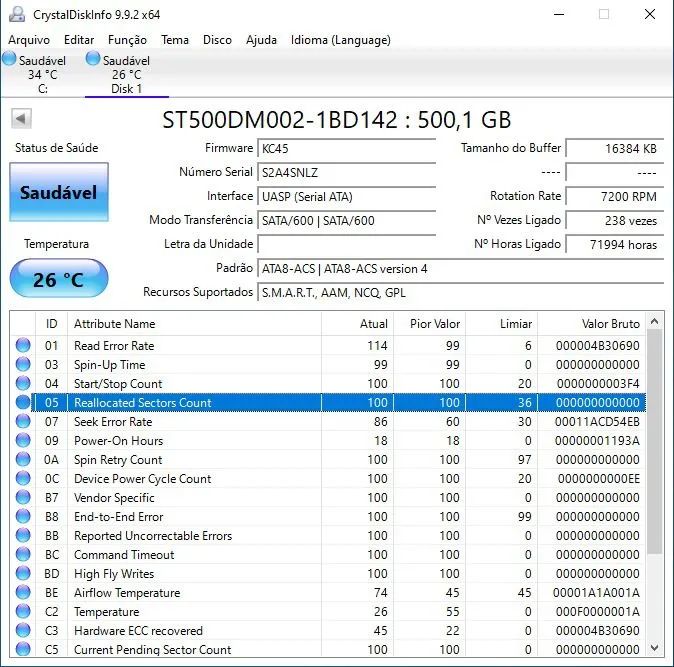The height and width of the screenshot is (667, 674).
Task: Click the status orb for Hardware ECC recovered
Action: [23, 630]
